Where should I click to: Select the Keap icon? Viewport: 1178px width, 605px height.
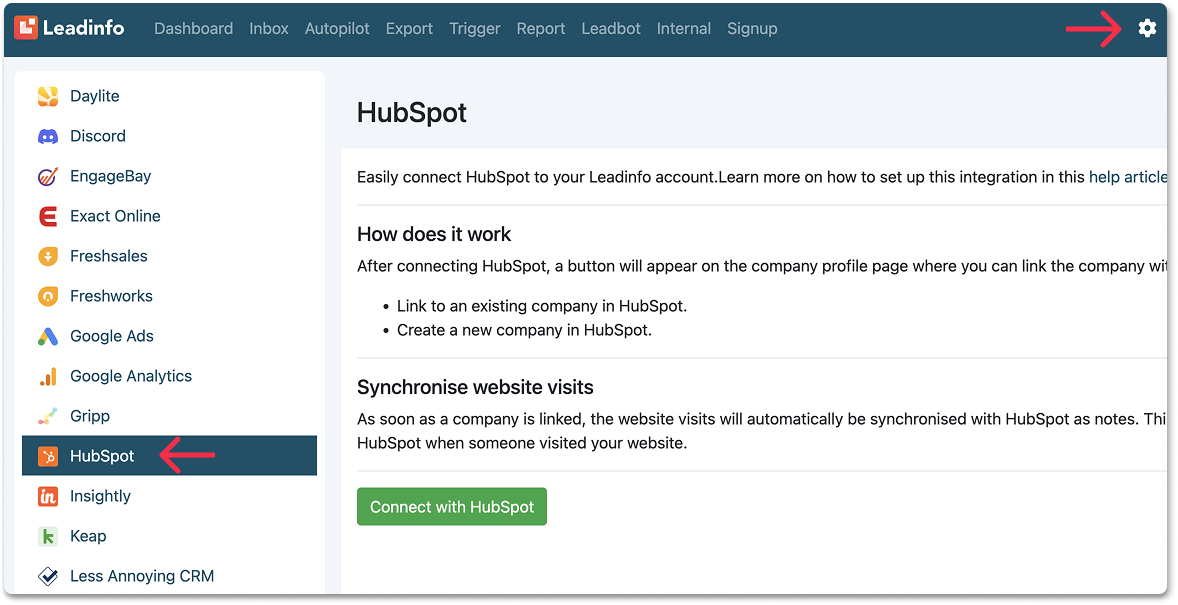pos(48,536)
